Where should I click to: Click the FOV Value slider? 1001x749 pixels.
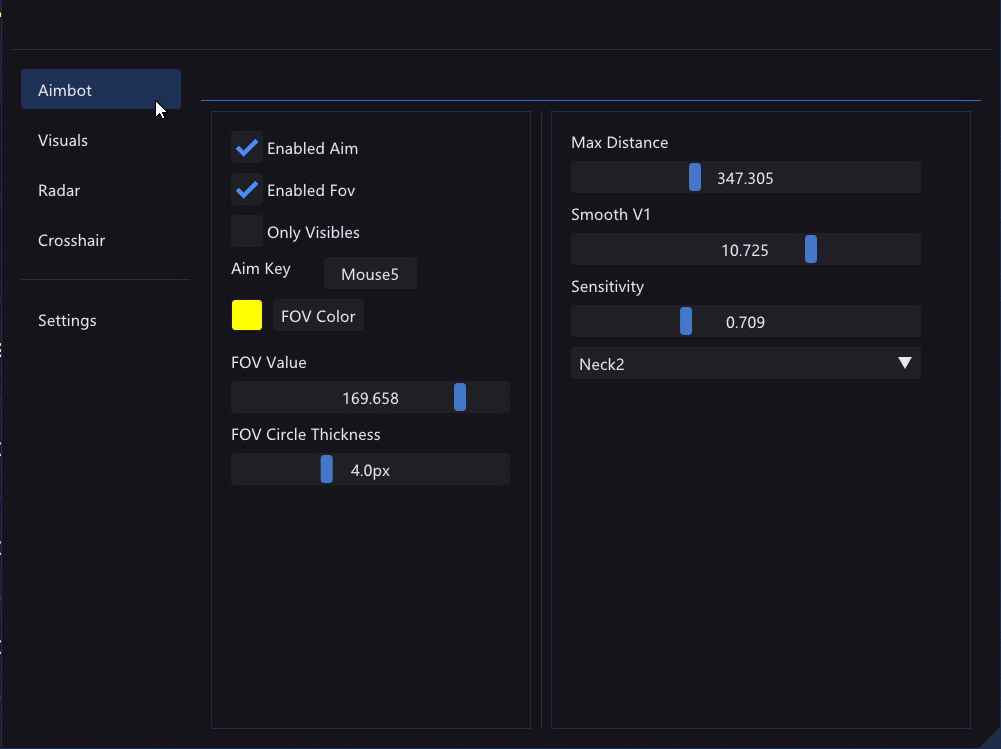(x=370, y=397)
